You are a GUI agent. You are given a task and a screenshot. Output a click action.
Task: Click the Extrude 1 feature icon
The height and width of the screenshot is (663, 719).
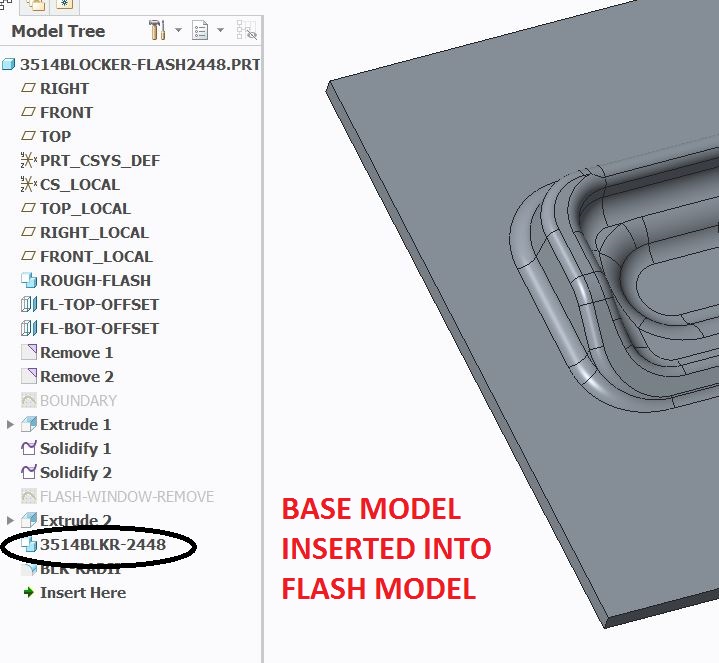pos(29,424)
